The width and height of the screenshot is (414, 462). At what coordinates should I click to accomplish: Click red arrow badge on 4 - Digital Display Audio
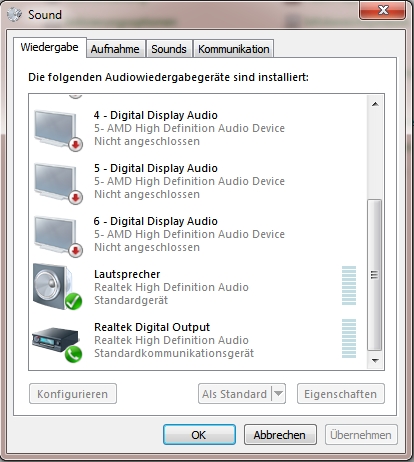(76, 145)
